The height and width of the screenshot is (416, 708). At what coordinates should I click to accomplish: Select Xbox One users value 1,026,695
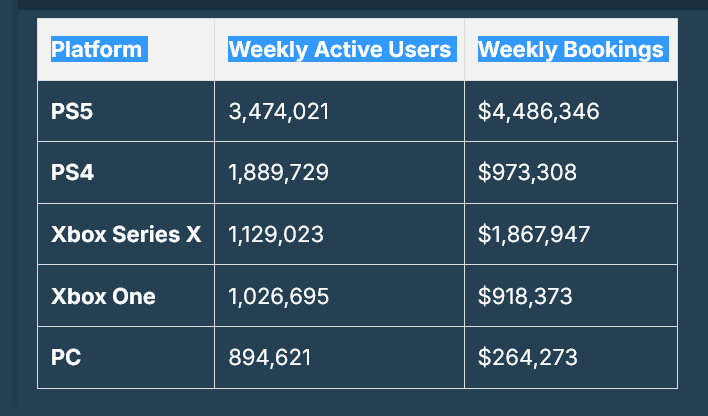279,297
